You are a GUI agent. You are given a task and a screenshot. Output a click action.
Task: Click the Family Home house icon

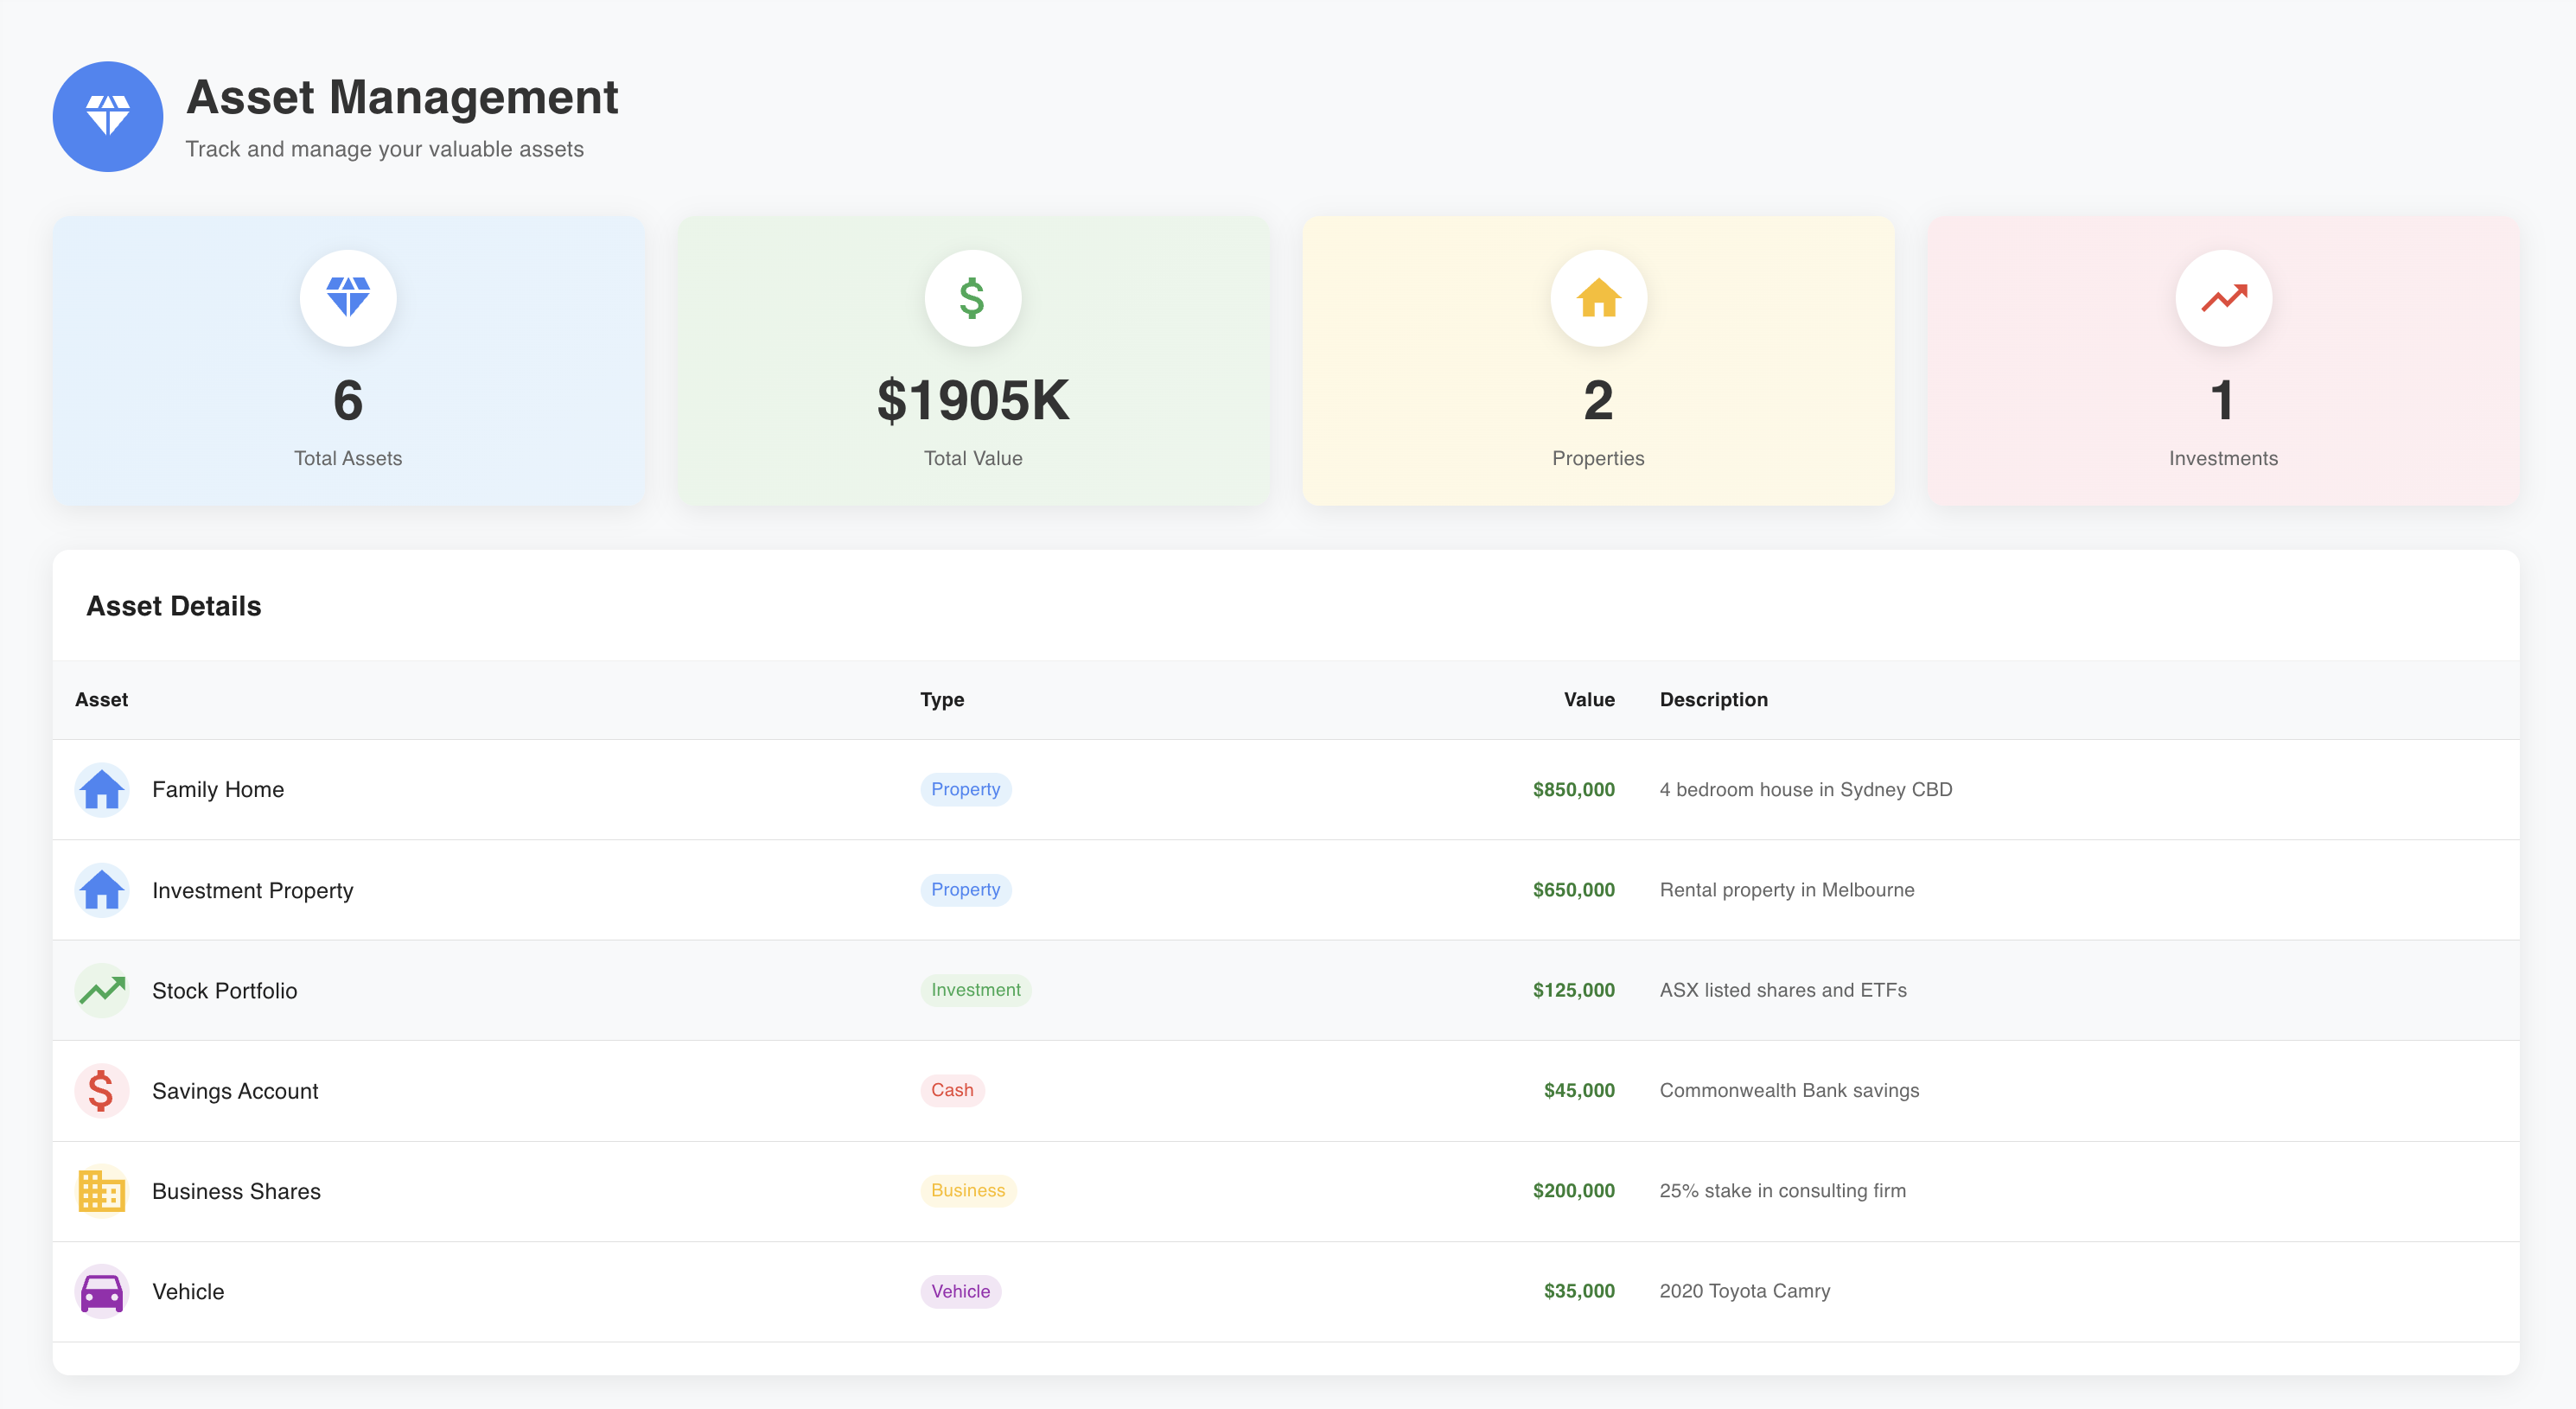point(101,789)
